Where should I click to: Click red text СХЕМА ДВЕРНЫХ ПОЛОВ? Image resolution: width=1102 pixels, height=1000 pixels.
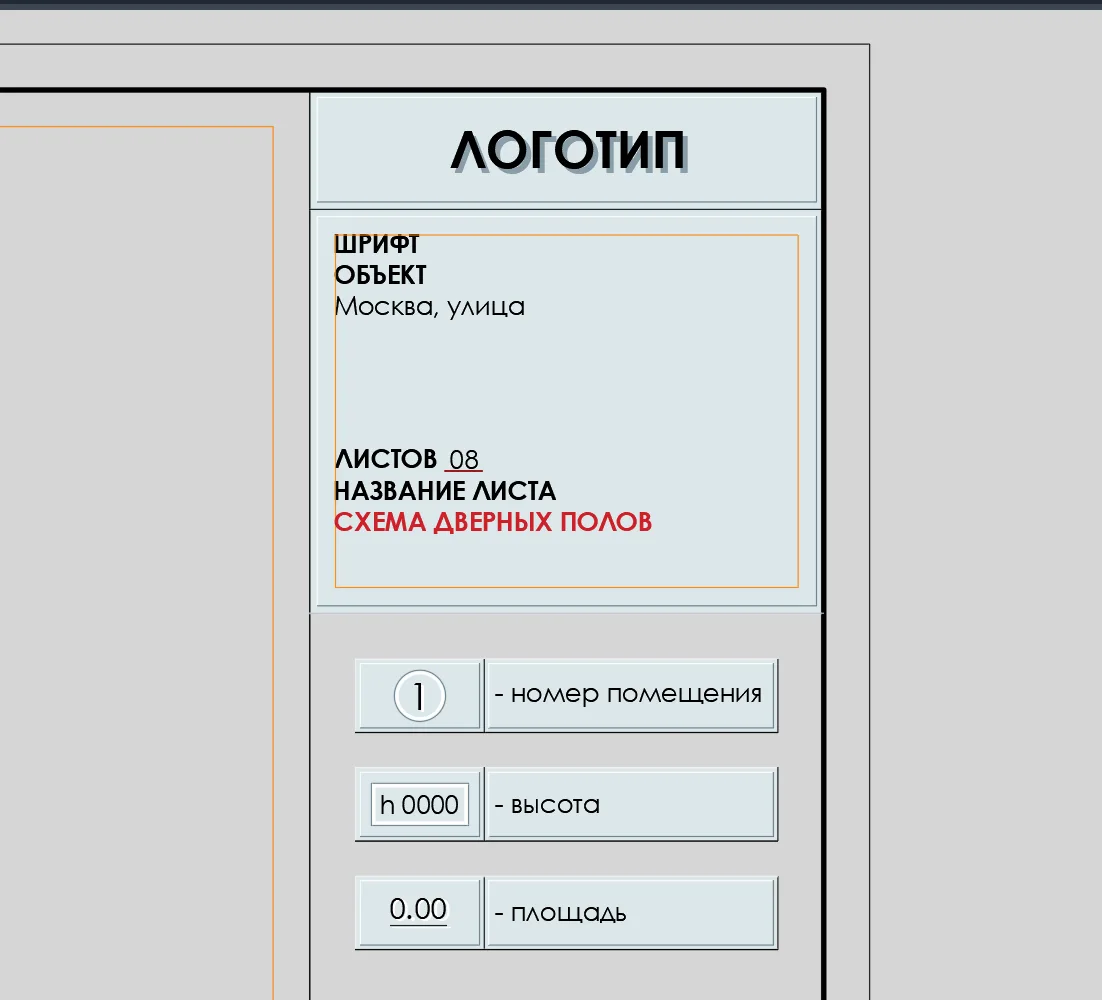pos(493,522)
